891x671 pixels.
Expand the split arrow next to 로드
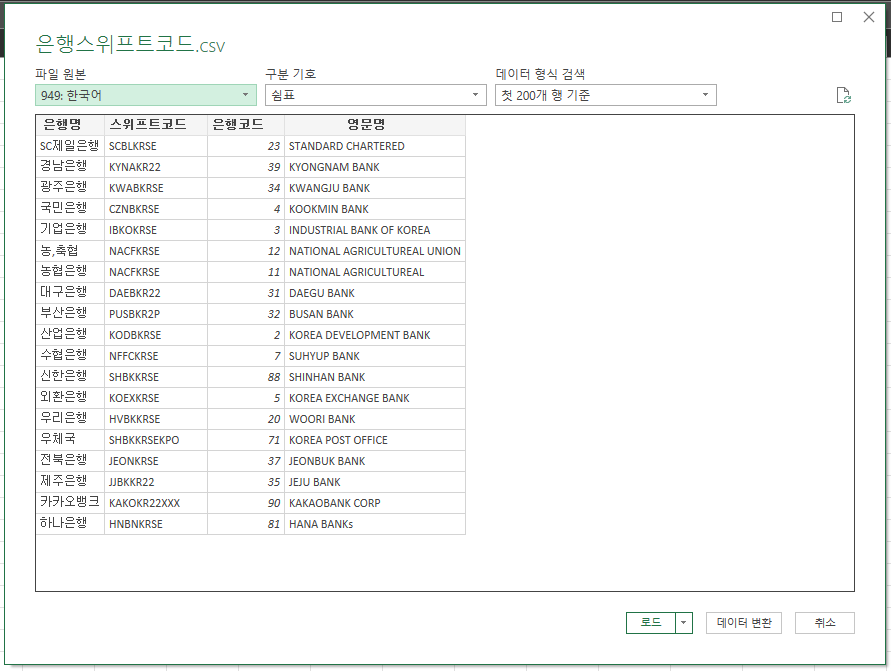tap(684, 622)
